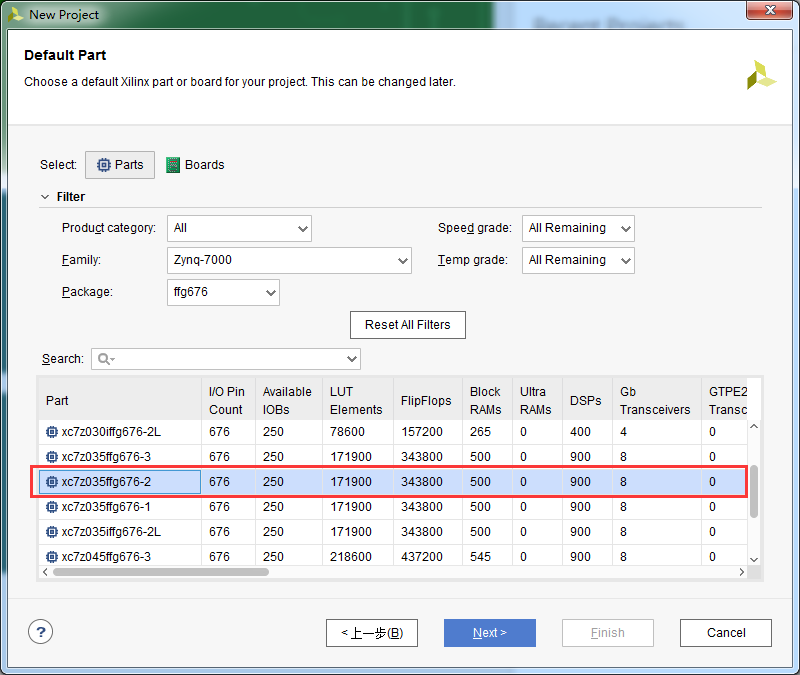
Task: Sort by Available IOBs column header
Action: [x=289, y=401]
